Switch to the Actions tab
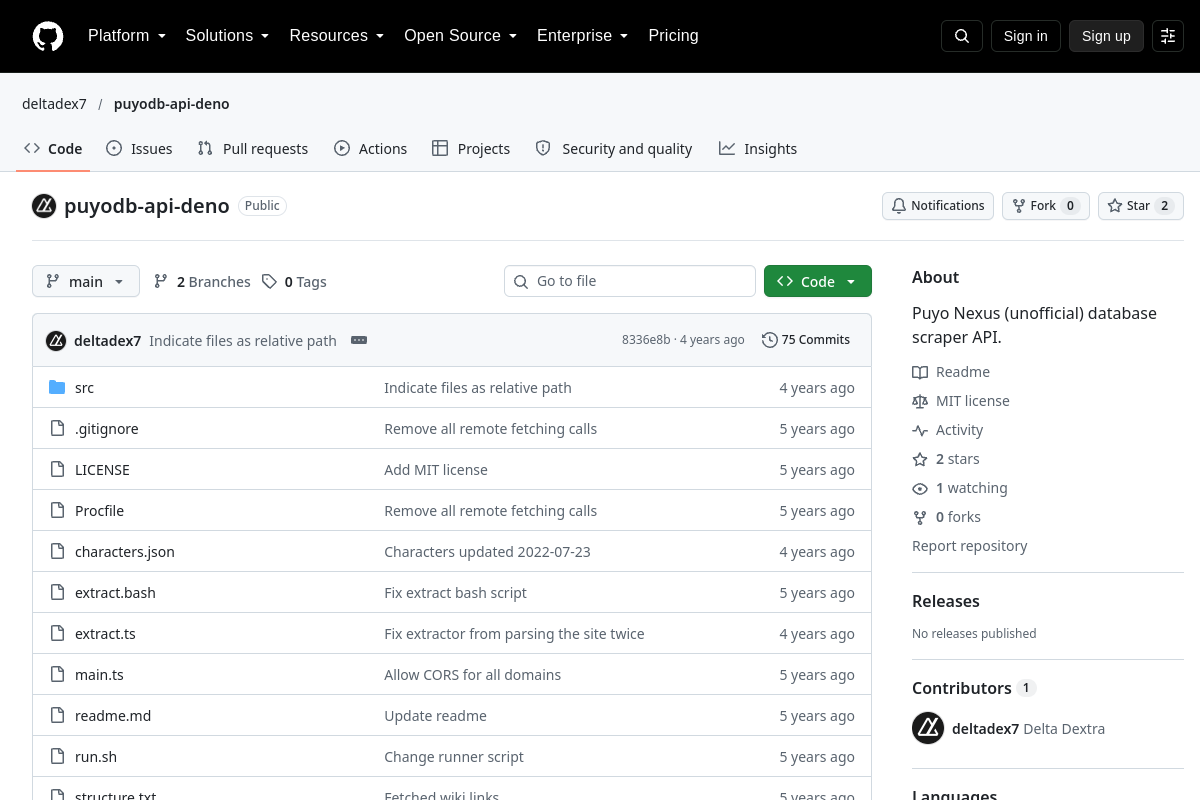 pyautogui.click(x=370, y=149)
